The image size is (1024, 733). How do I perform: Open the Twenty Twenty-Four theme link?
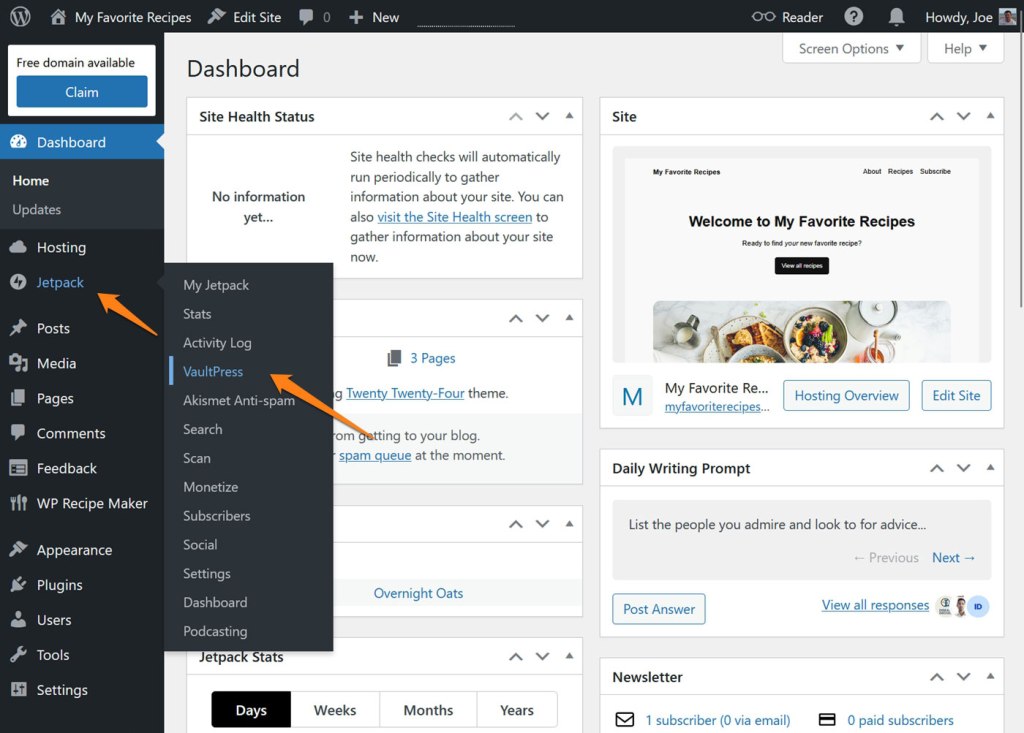tap(405, 393)
